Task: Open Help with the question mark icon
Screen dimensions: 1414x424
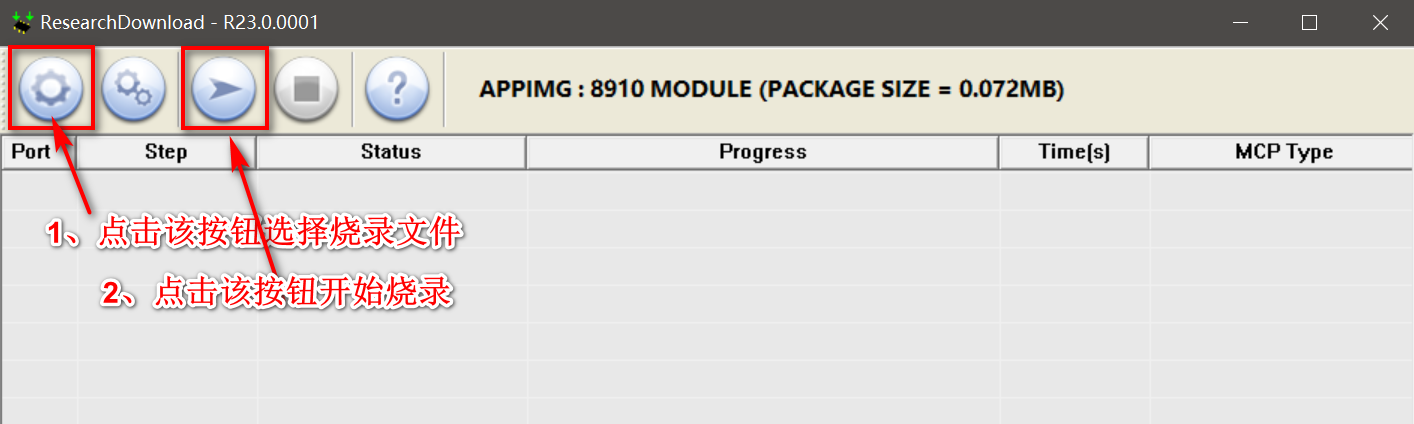Action: click(x=396, y=89)
